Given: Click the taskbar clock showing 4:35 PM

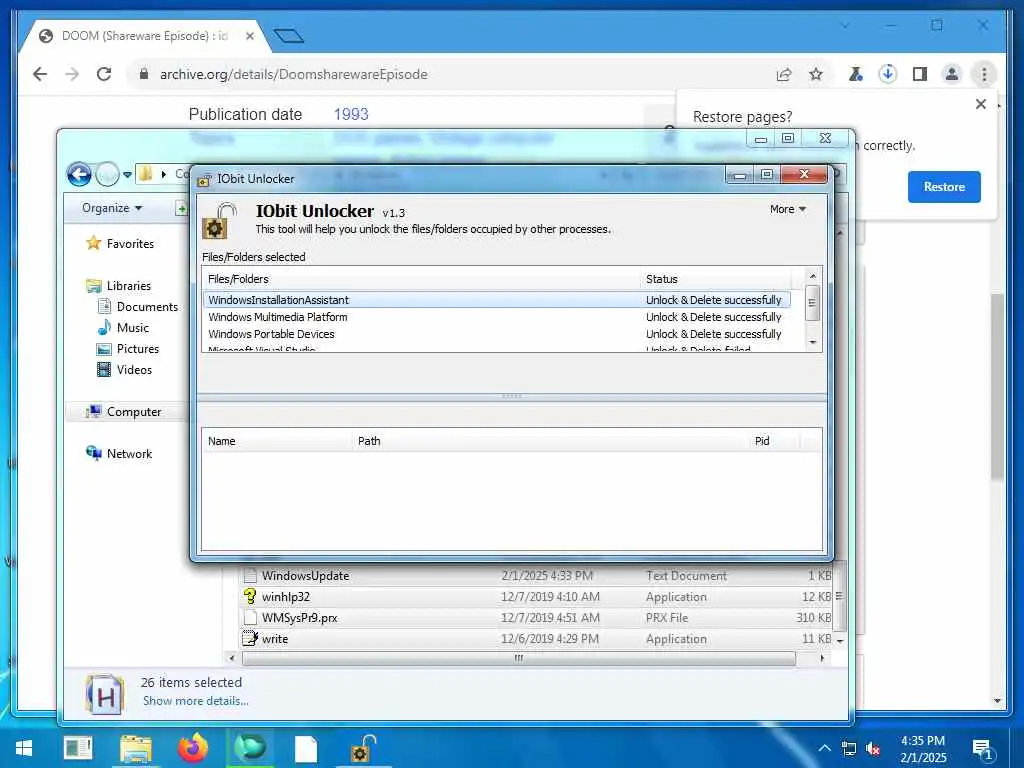Looking at the screenshot, I should [x=923, y=749].
